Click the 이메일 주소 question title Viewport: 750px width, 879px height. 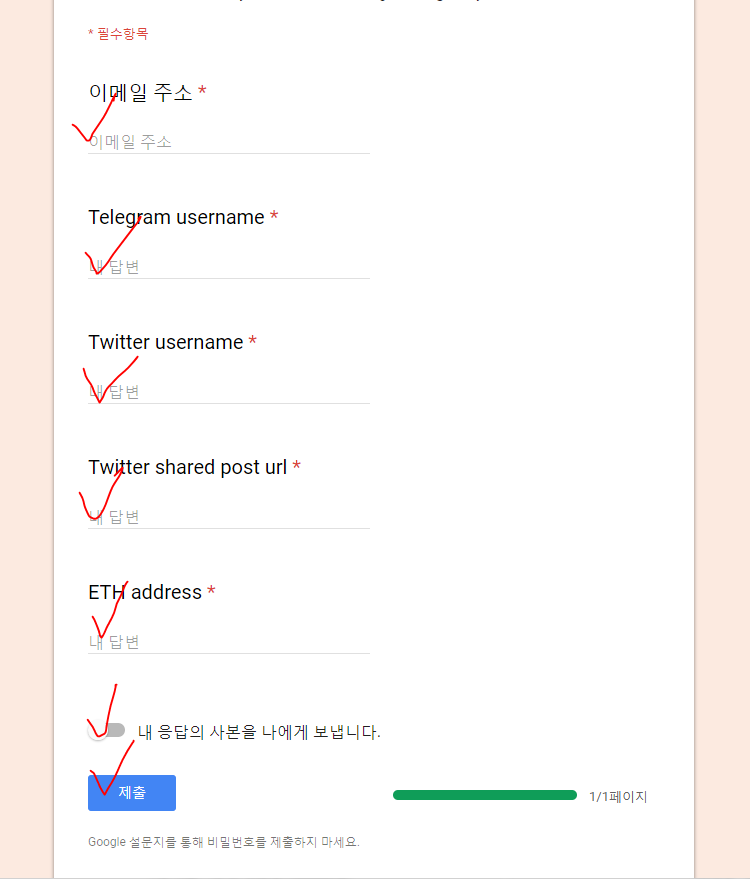140,93
